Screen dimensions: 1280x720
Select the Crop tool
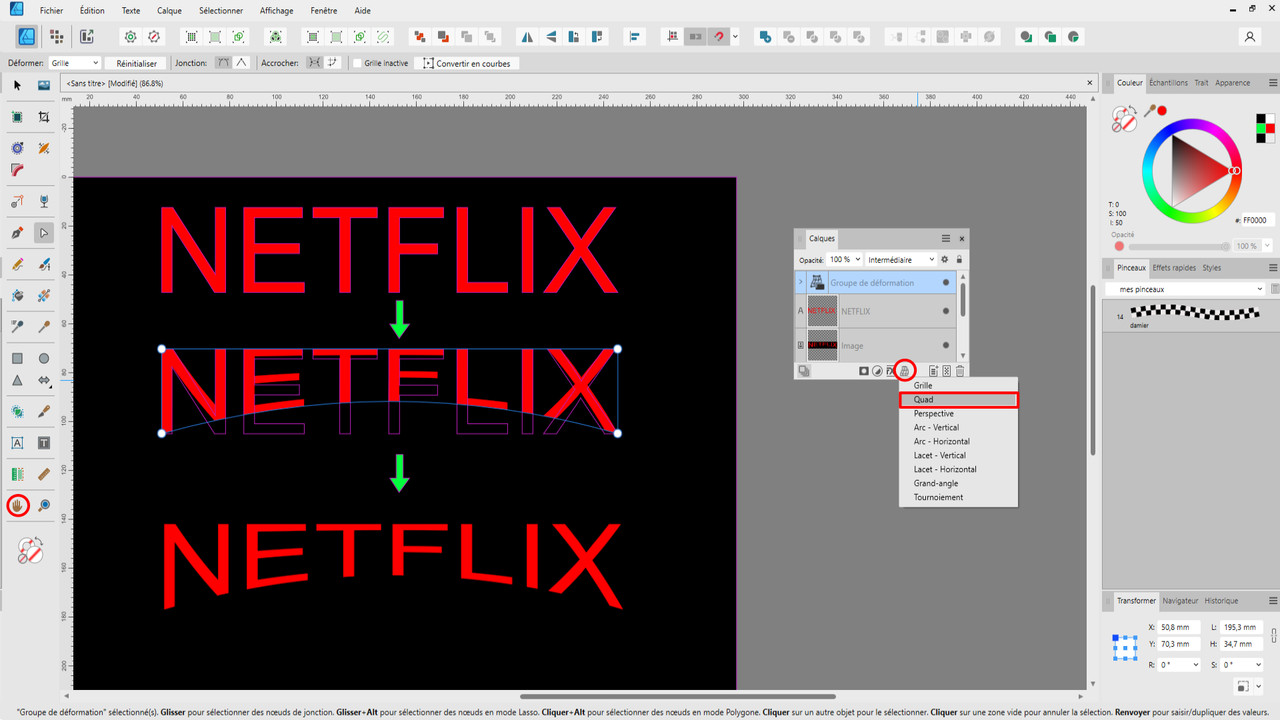click(44, 117)
